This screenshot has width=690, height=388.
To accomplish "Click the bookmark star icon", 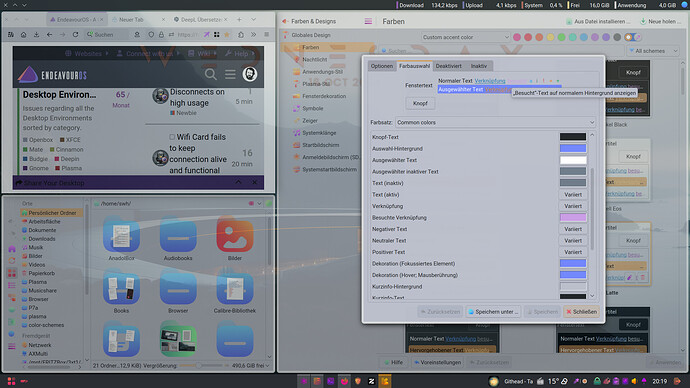I will (x=227, y=34).
